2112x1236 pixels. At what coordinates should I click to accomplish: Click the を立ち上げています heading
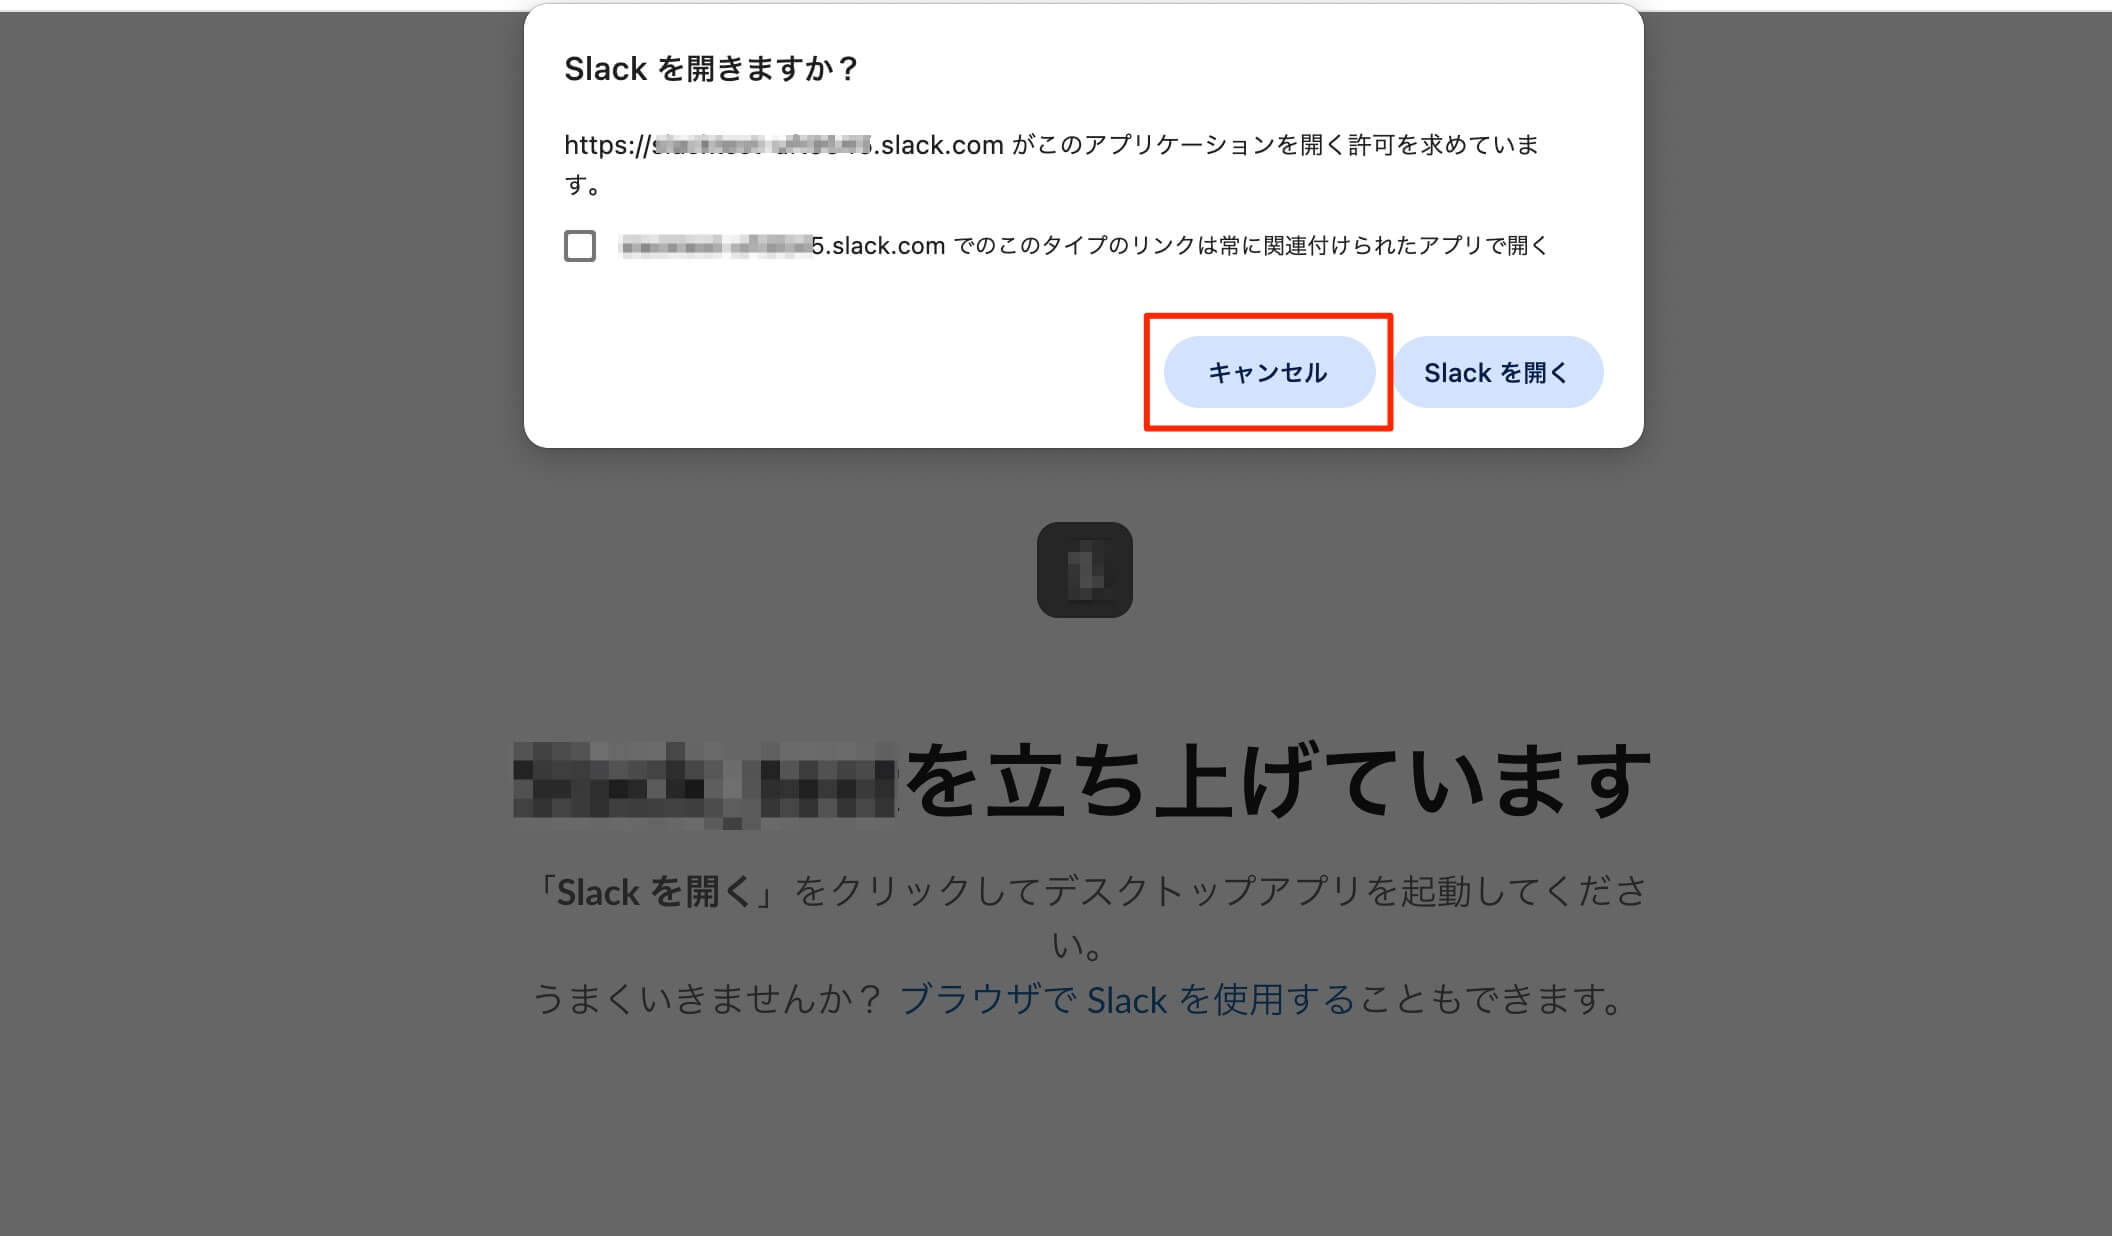click(1278, 782)
